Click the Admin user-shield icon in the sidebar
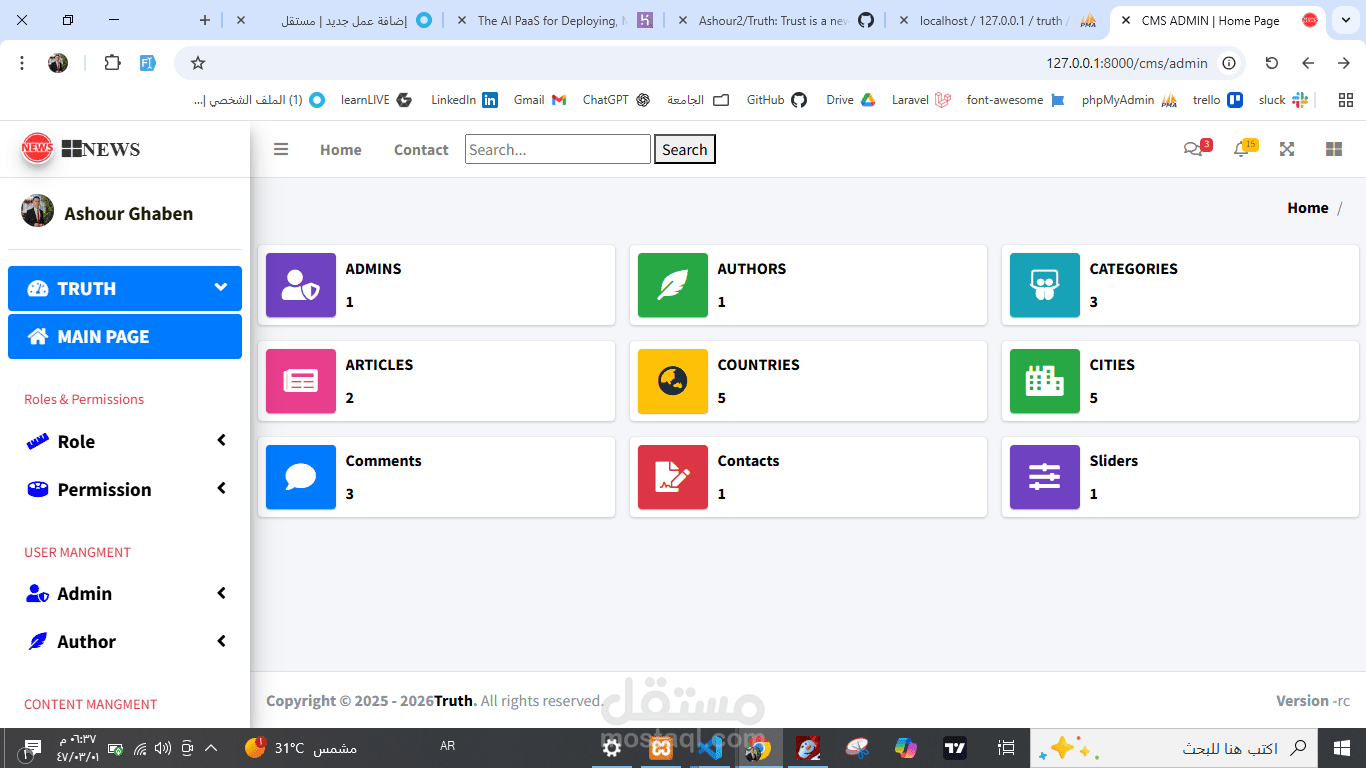 [x=37, y=594]
